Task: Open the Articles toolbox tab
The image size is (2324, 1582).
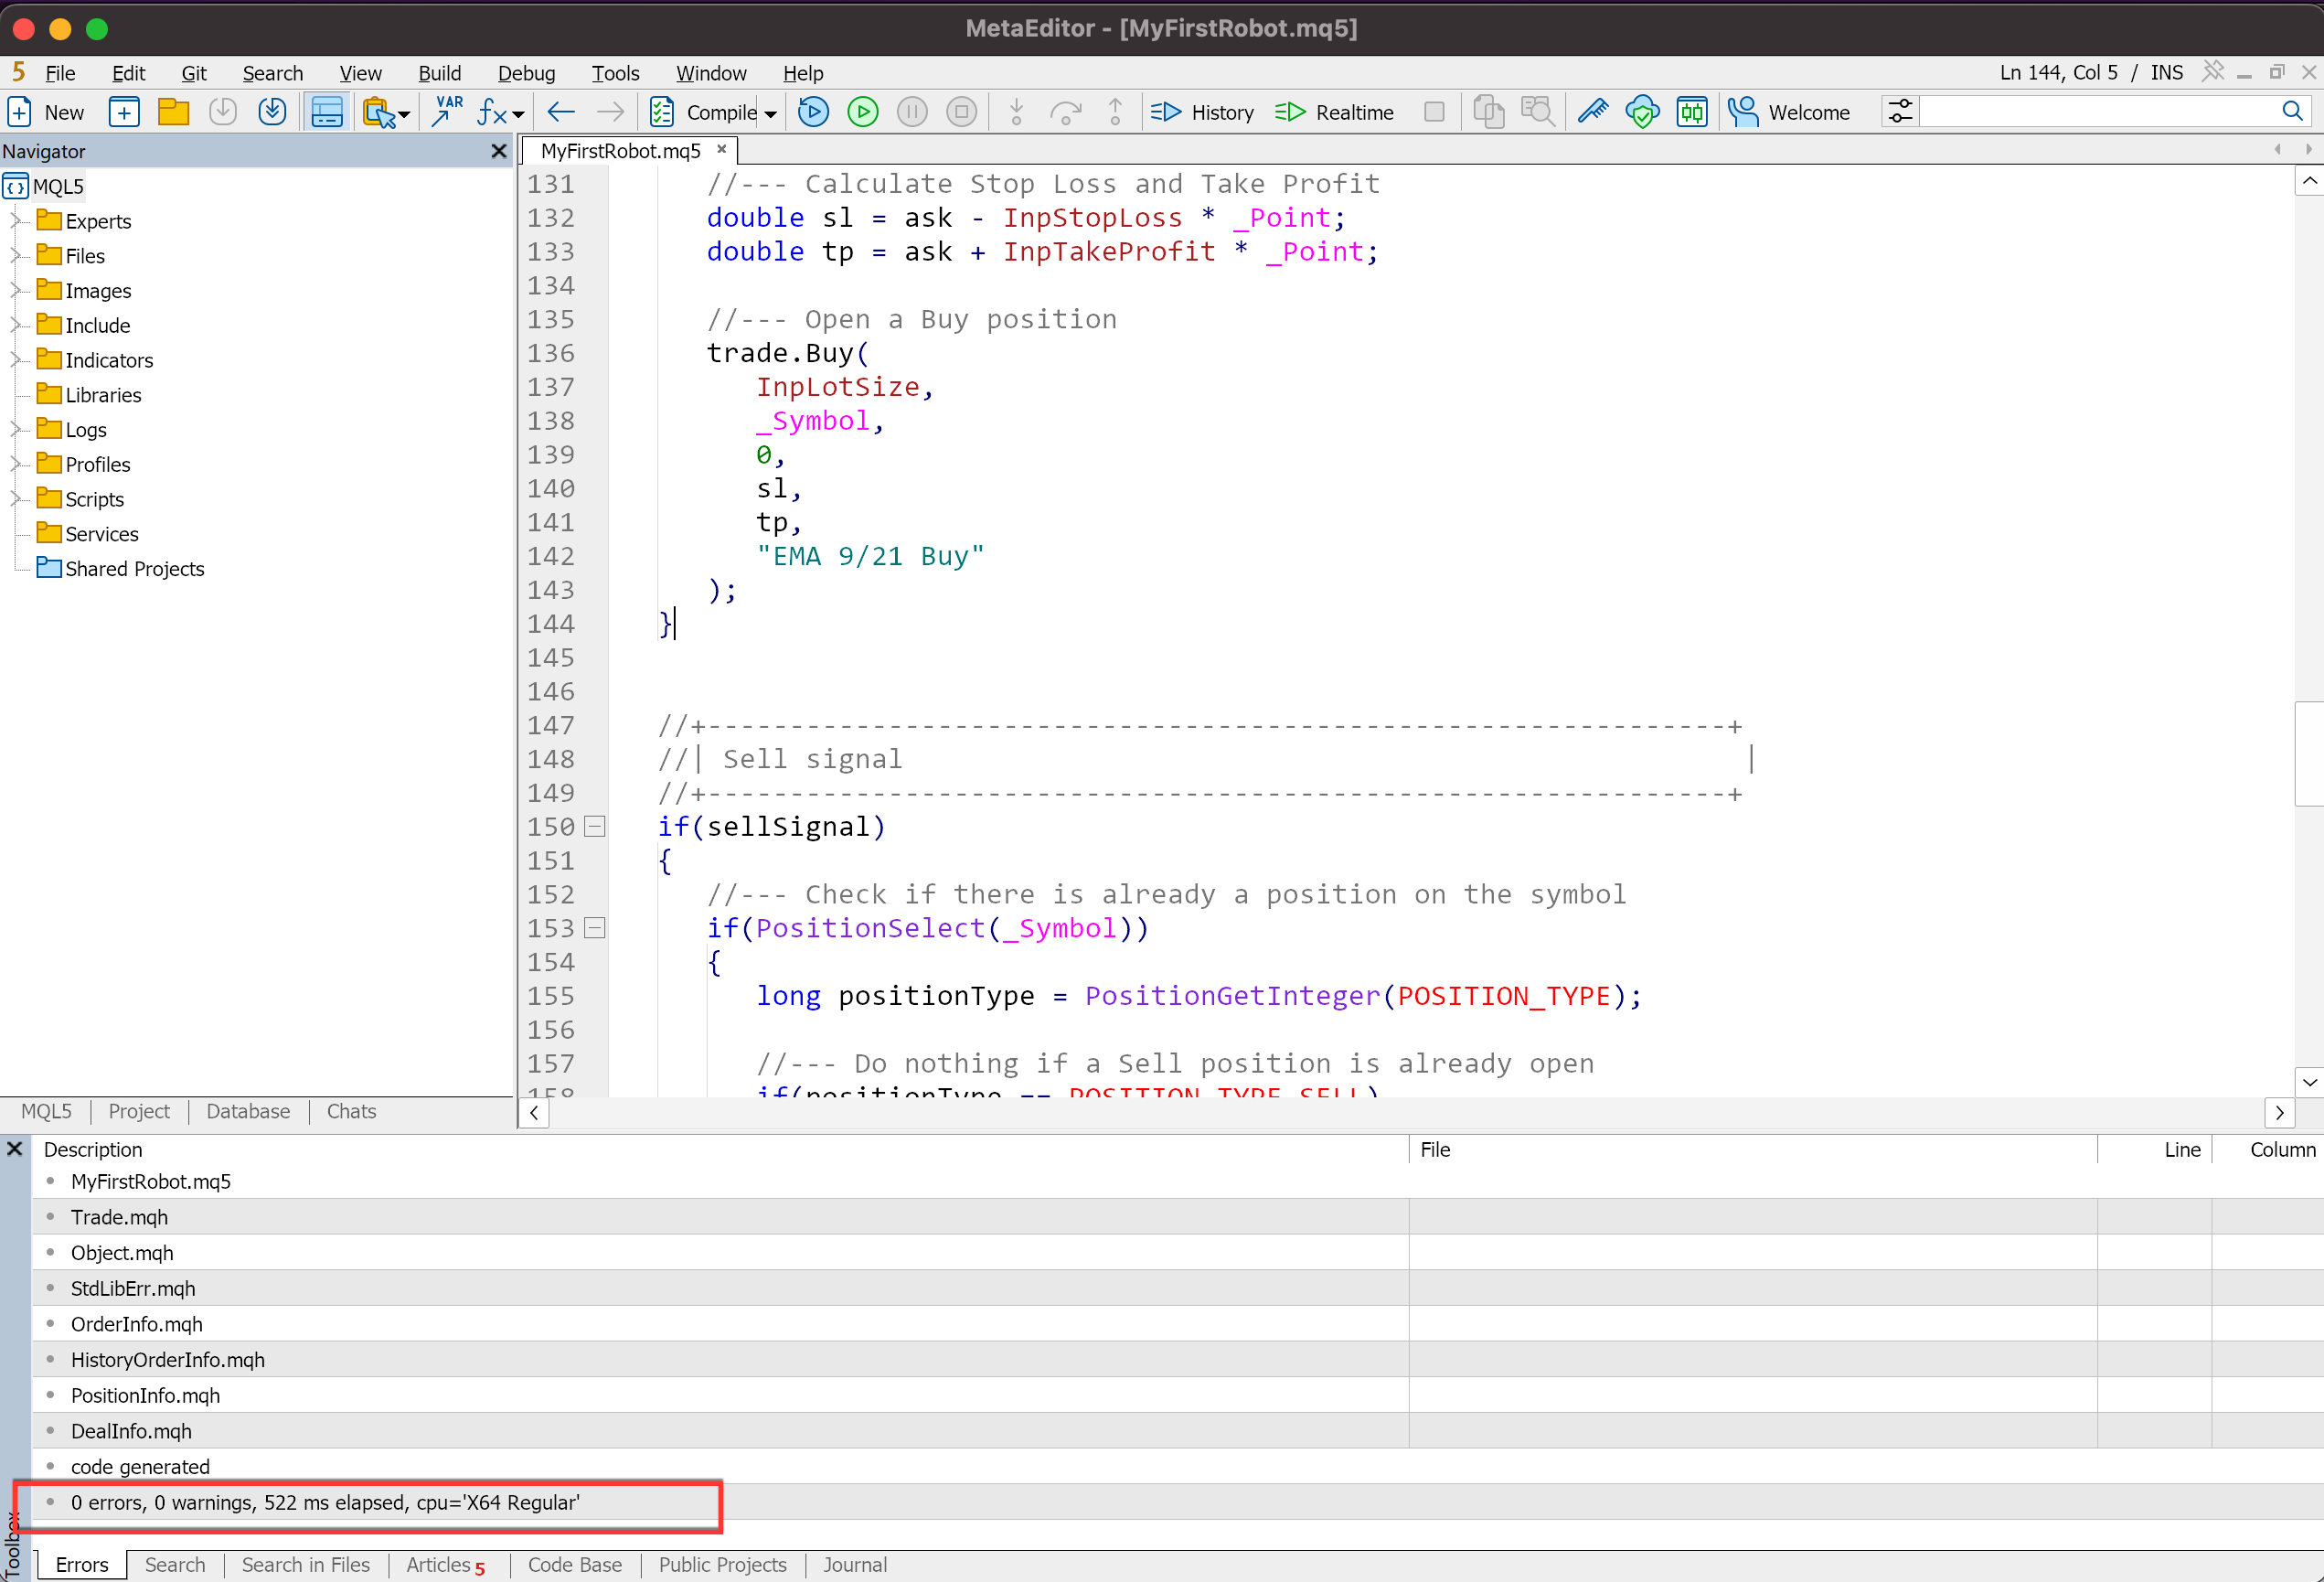Action: pos(446,1565)
